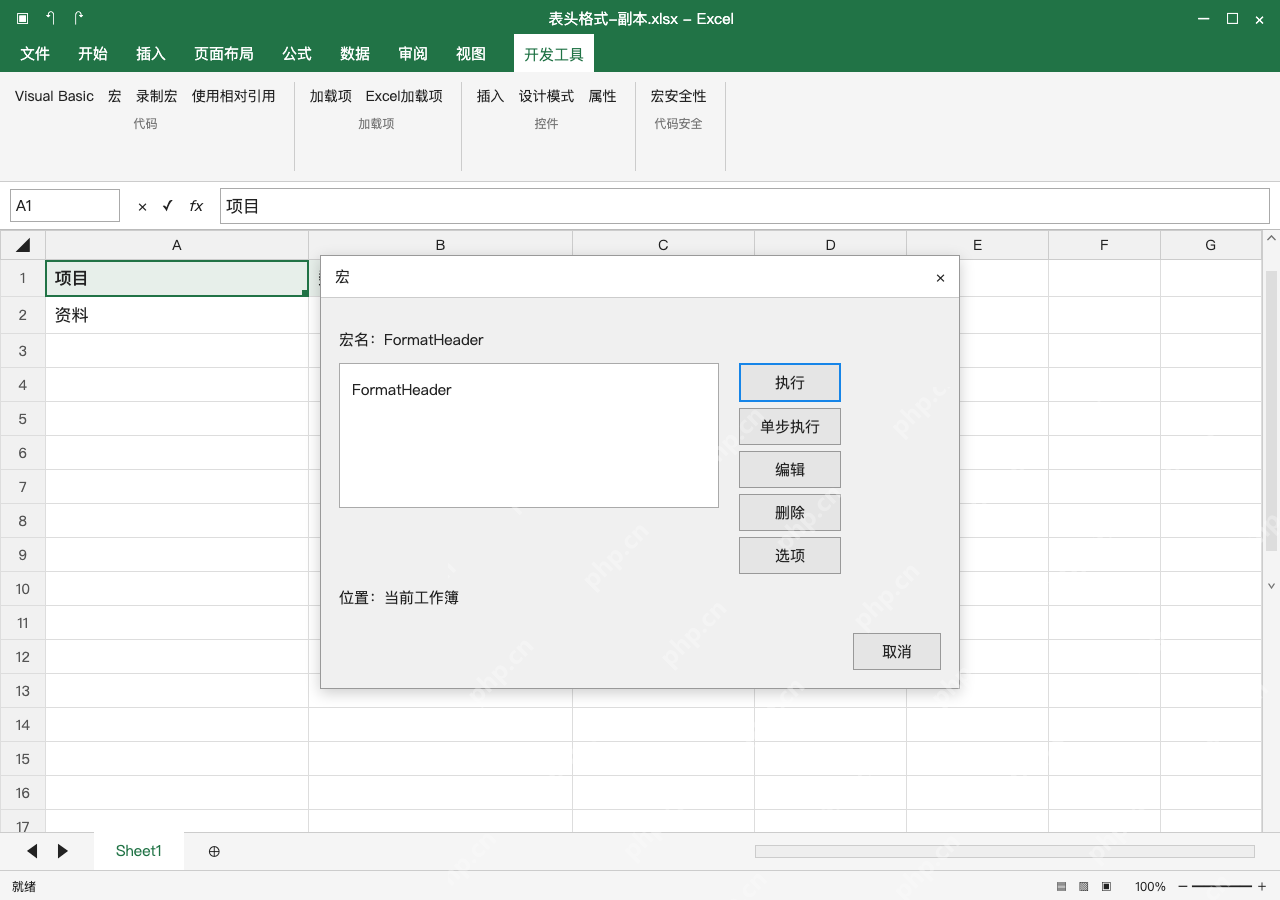Open the 页面布局 ribbon tab

coord(224,54)
